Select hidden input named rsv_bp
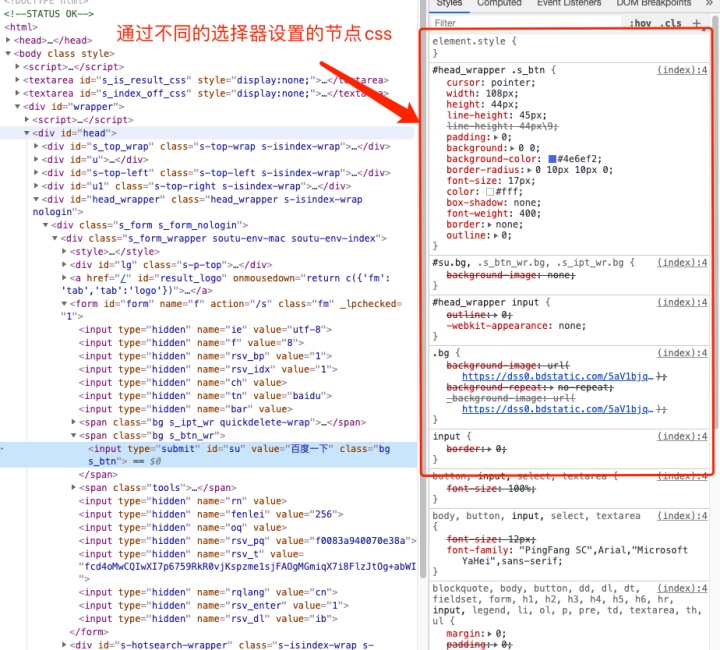This screenshot has width=720, height=650. (x=205, y=356)
